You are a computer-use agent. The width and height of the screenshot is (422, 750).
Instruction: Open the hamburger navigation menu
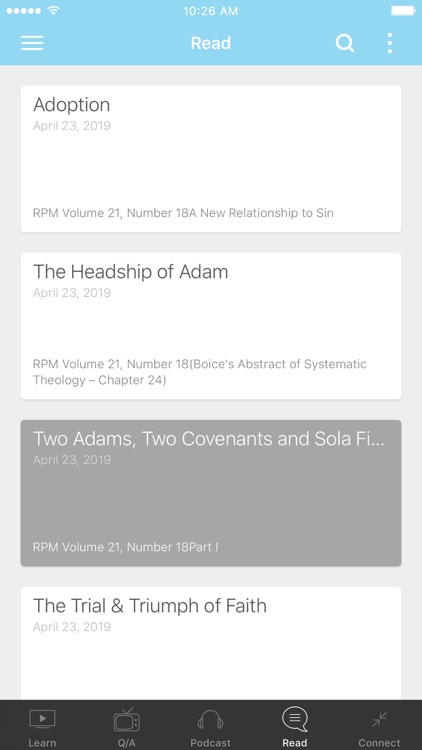(32, 43)
